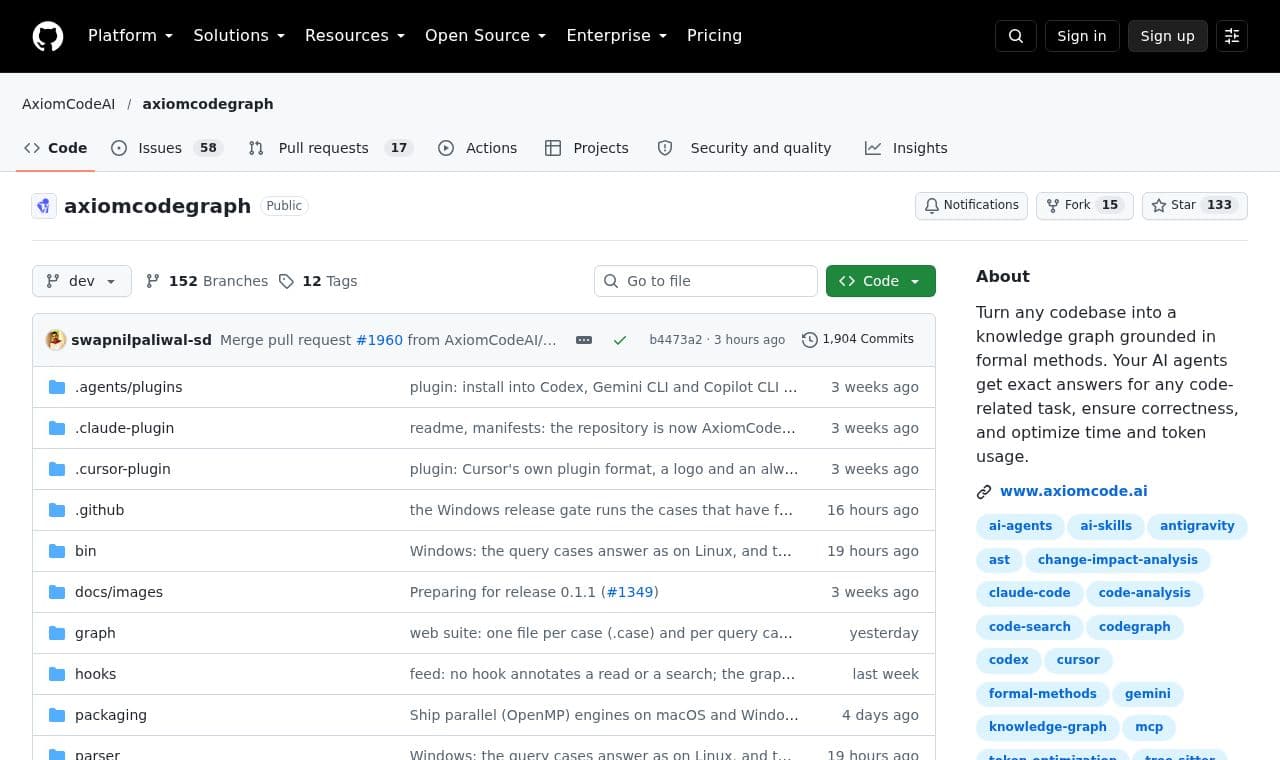Click the green check status icon
This screenshot has width=1280, height=760.
point(620,340)
